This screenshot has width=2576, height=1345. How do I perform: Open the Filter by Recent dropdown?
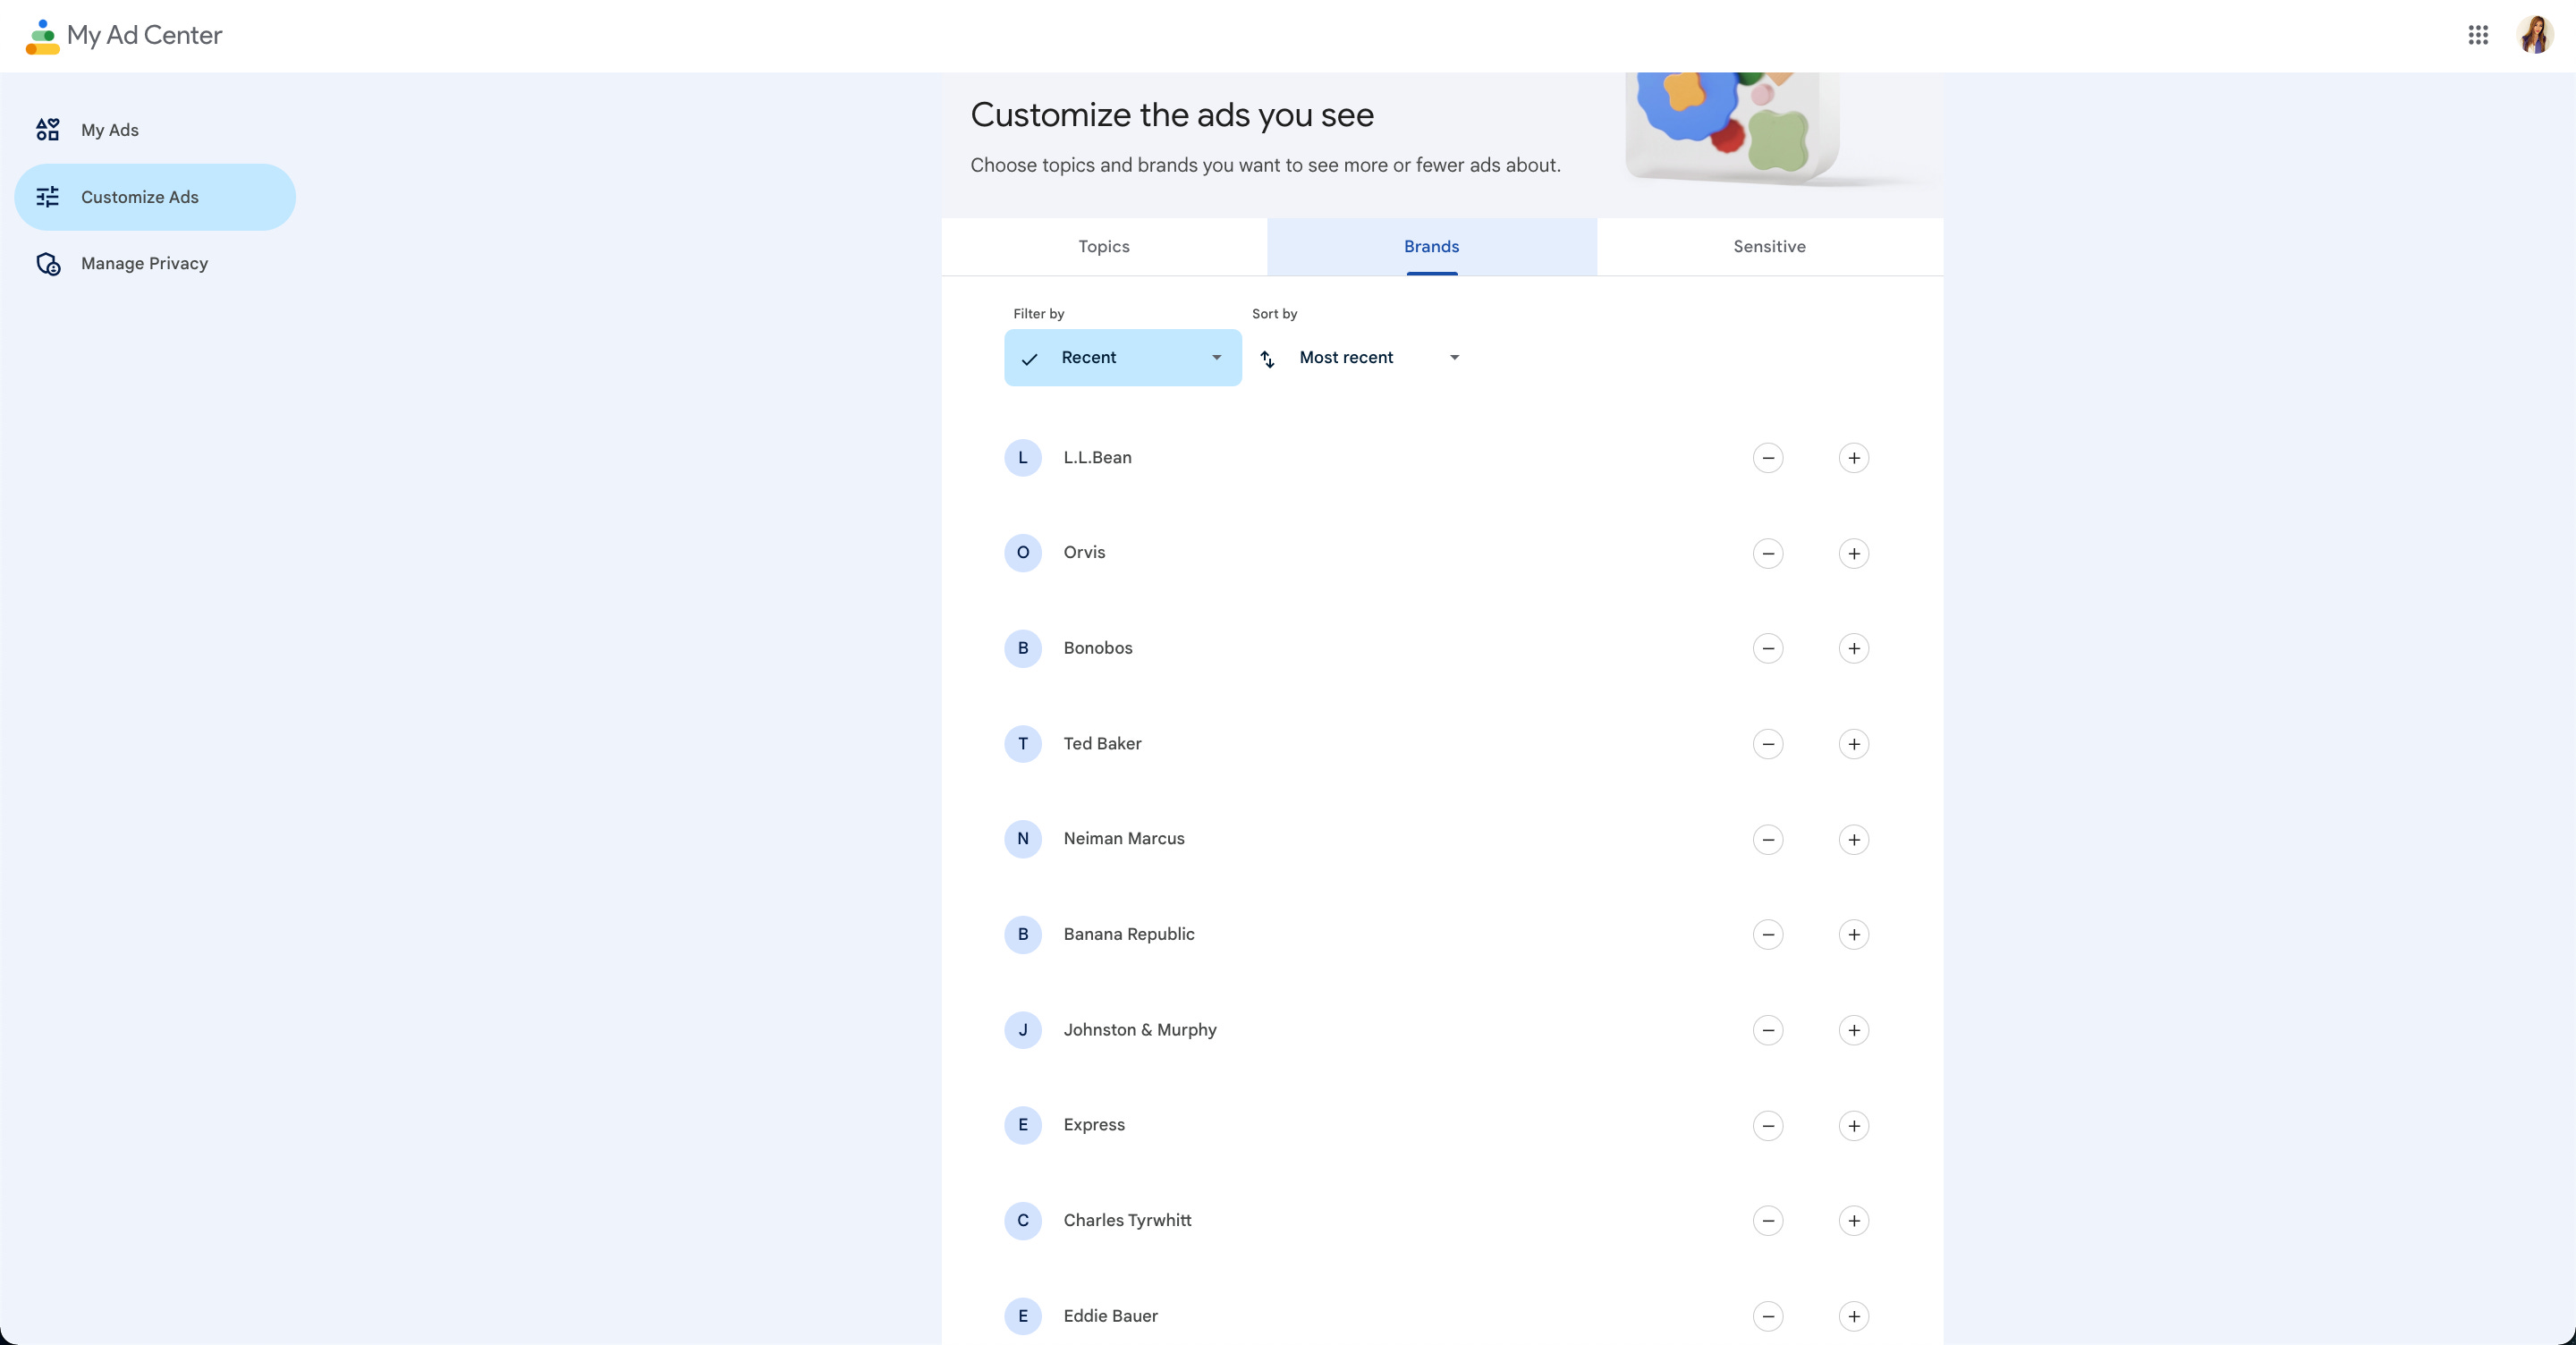point(1121,357)
